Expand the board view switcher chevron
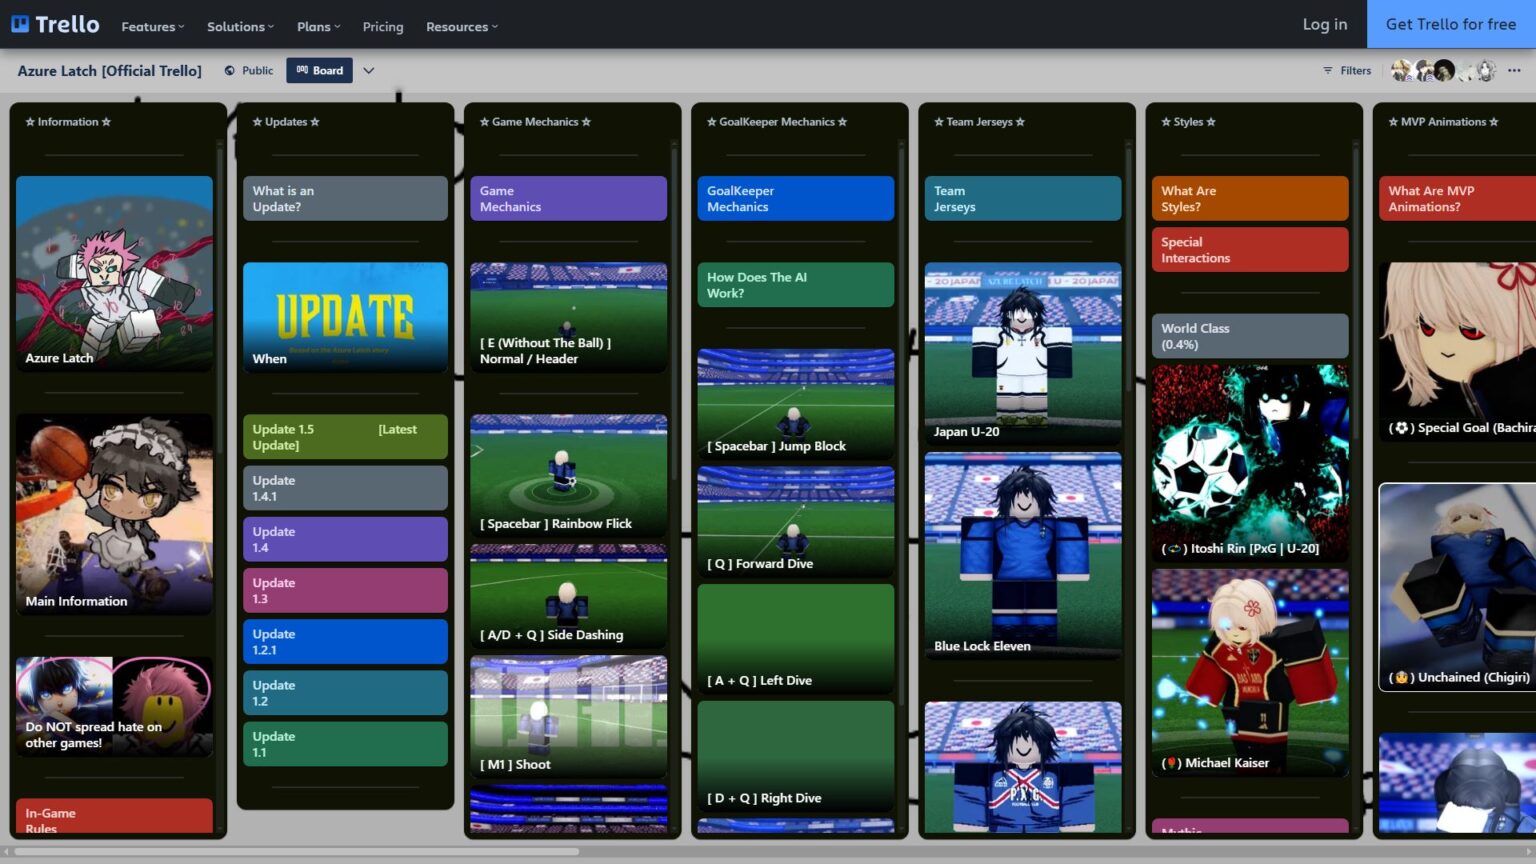Image resolution: width=1536 pixels, height=864 pixels. click(x=369, y=70)
